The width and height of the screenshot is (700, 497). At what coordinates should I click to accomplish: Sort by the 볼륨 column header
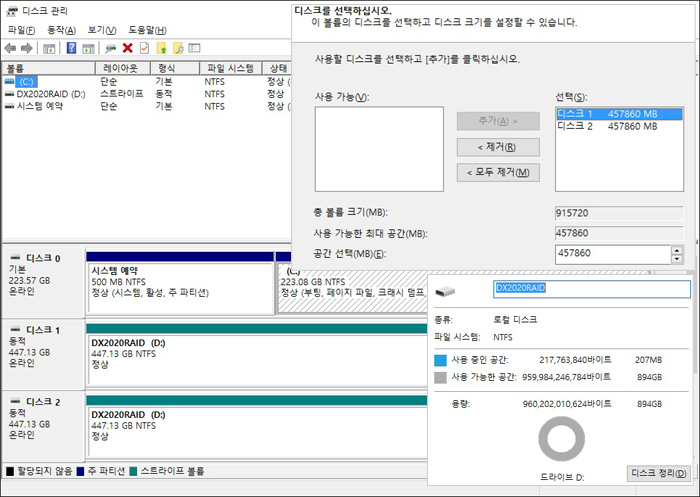point(48,68)
